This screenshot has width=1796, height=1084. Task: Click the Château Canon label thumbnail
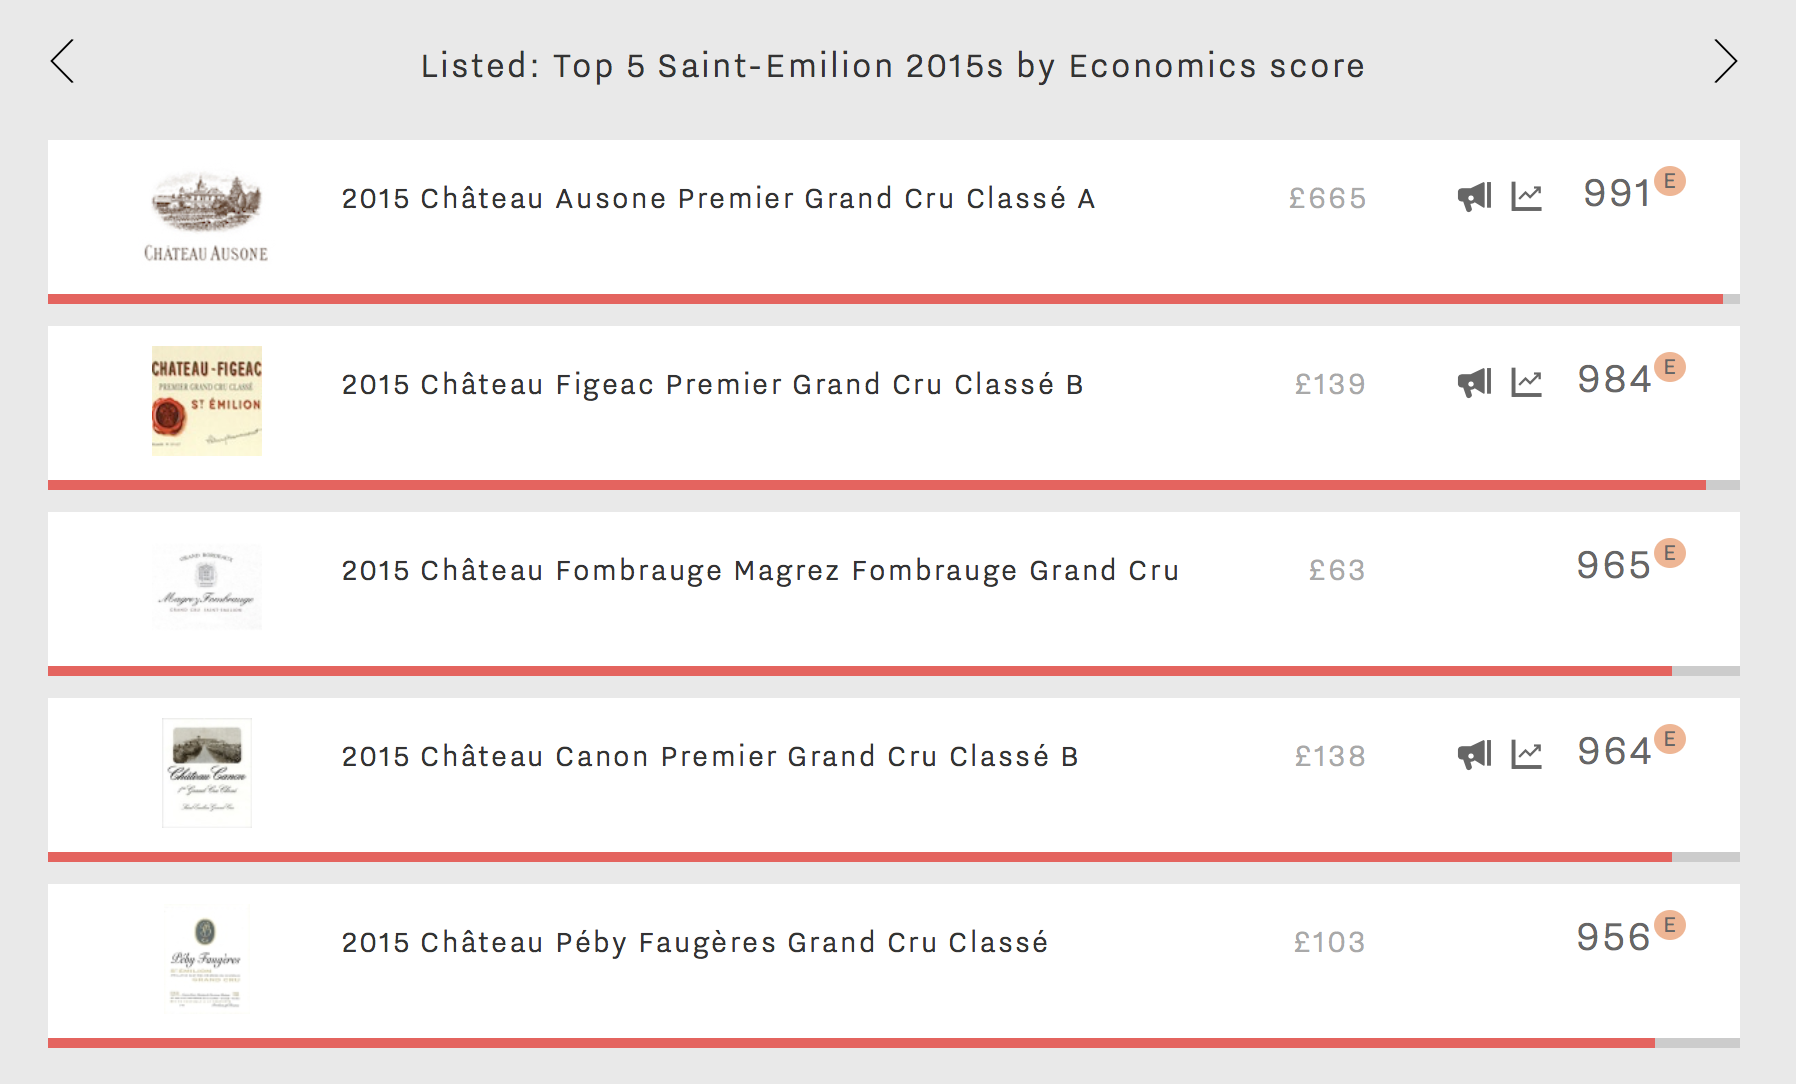pyautogui.click(x=207, y=773)
